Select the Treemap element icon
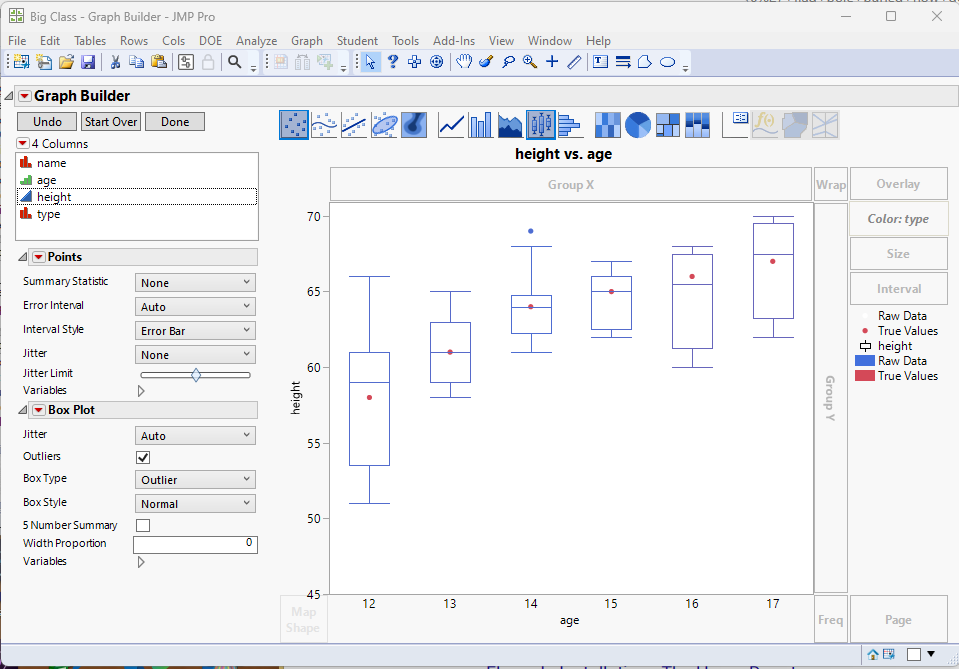Viewport: 959px width, 669px height. [667, 125]
